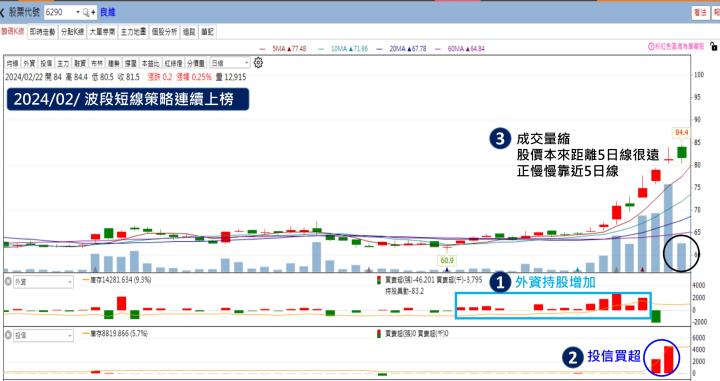
Task: Toggle the 均線 overlay button
Action: point(12,63)
